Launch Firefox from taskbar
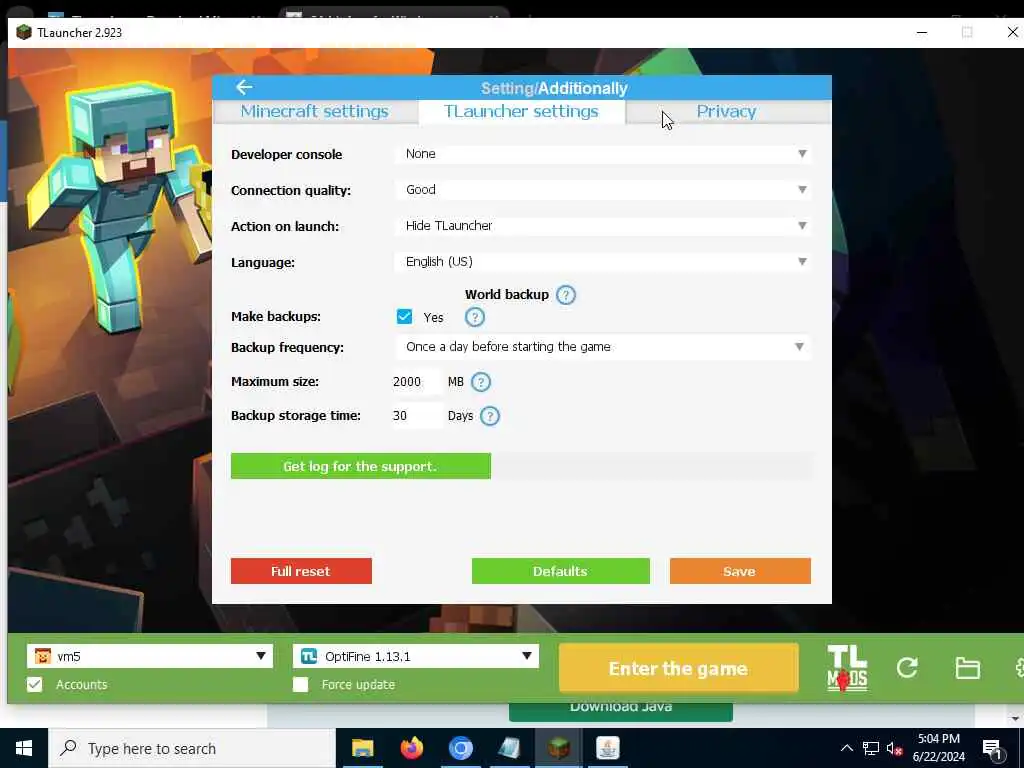The width and height of the screenshot is (1024, 768). pyautogui.click(x=411, y=748)
